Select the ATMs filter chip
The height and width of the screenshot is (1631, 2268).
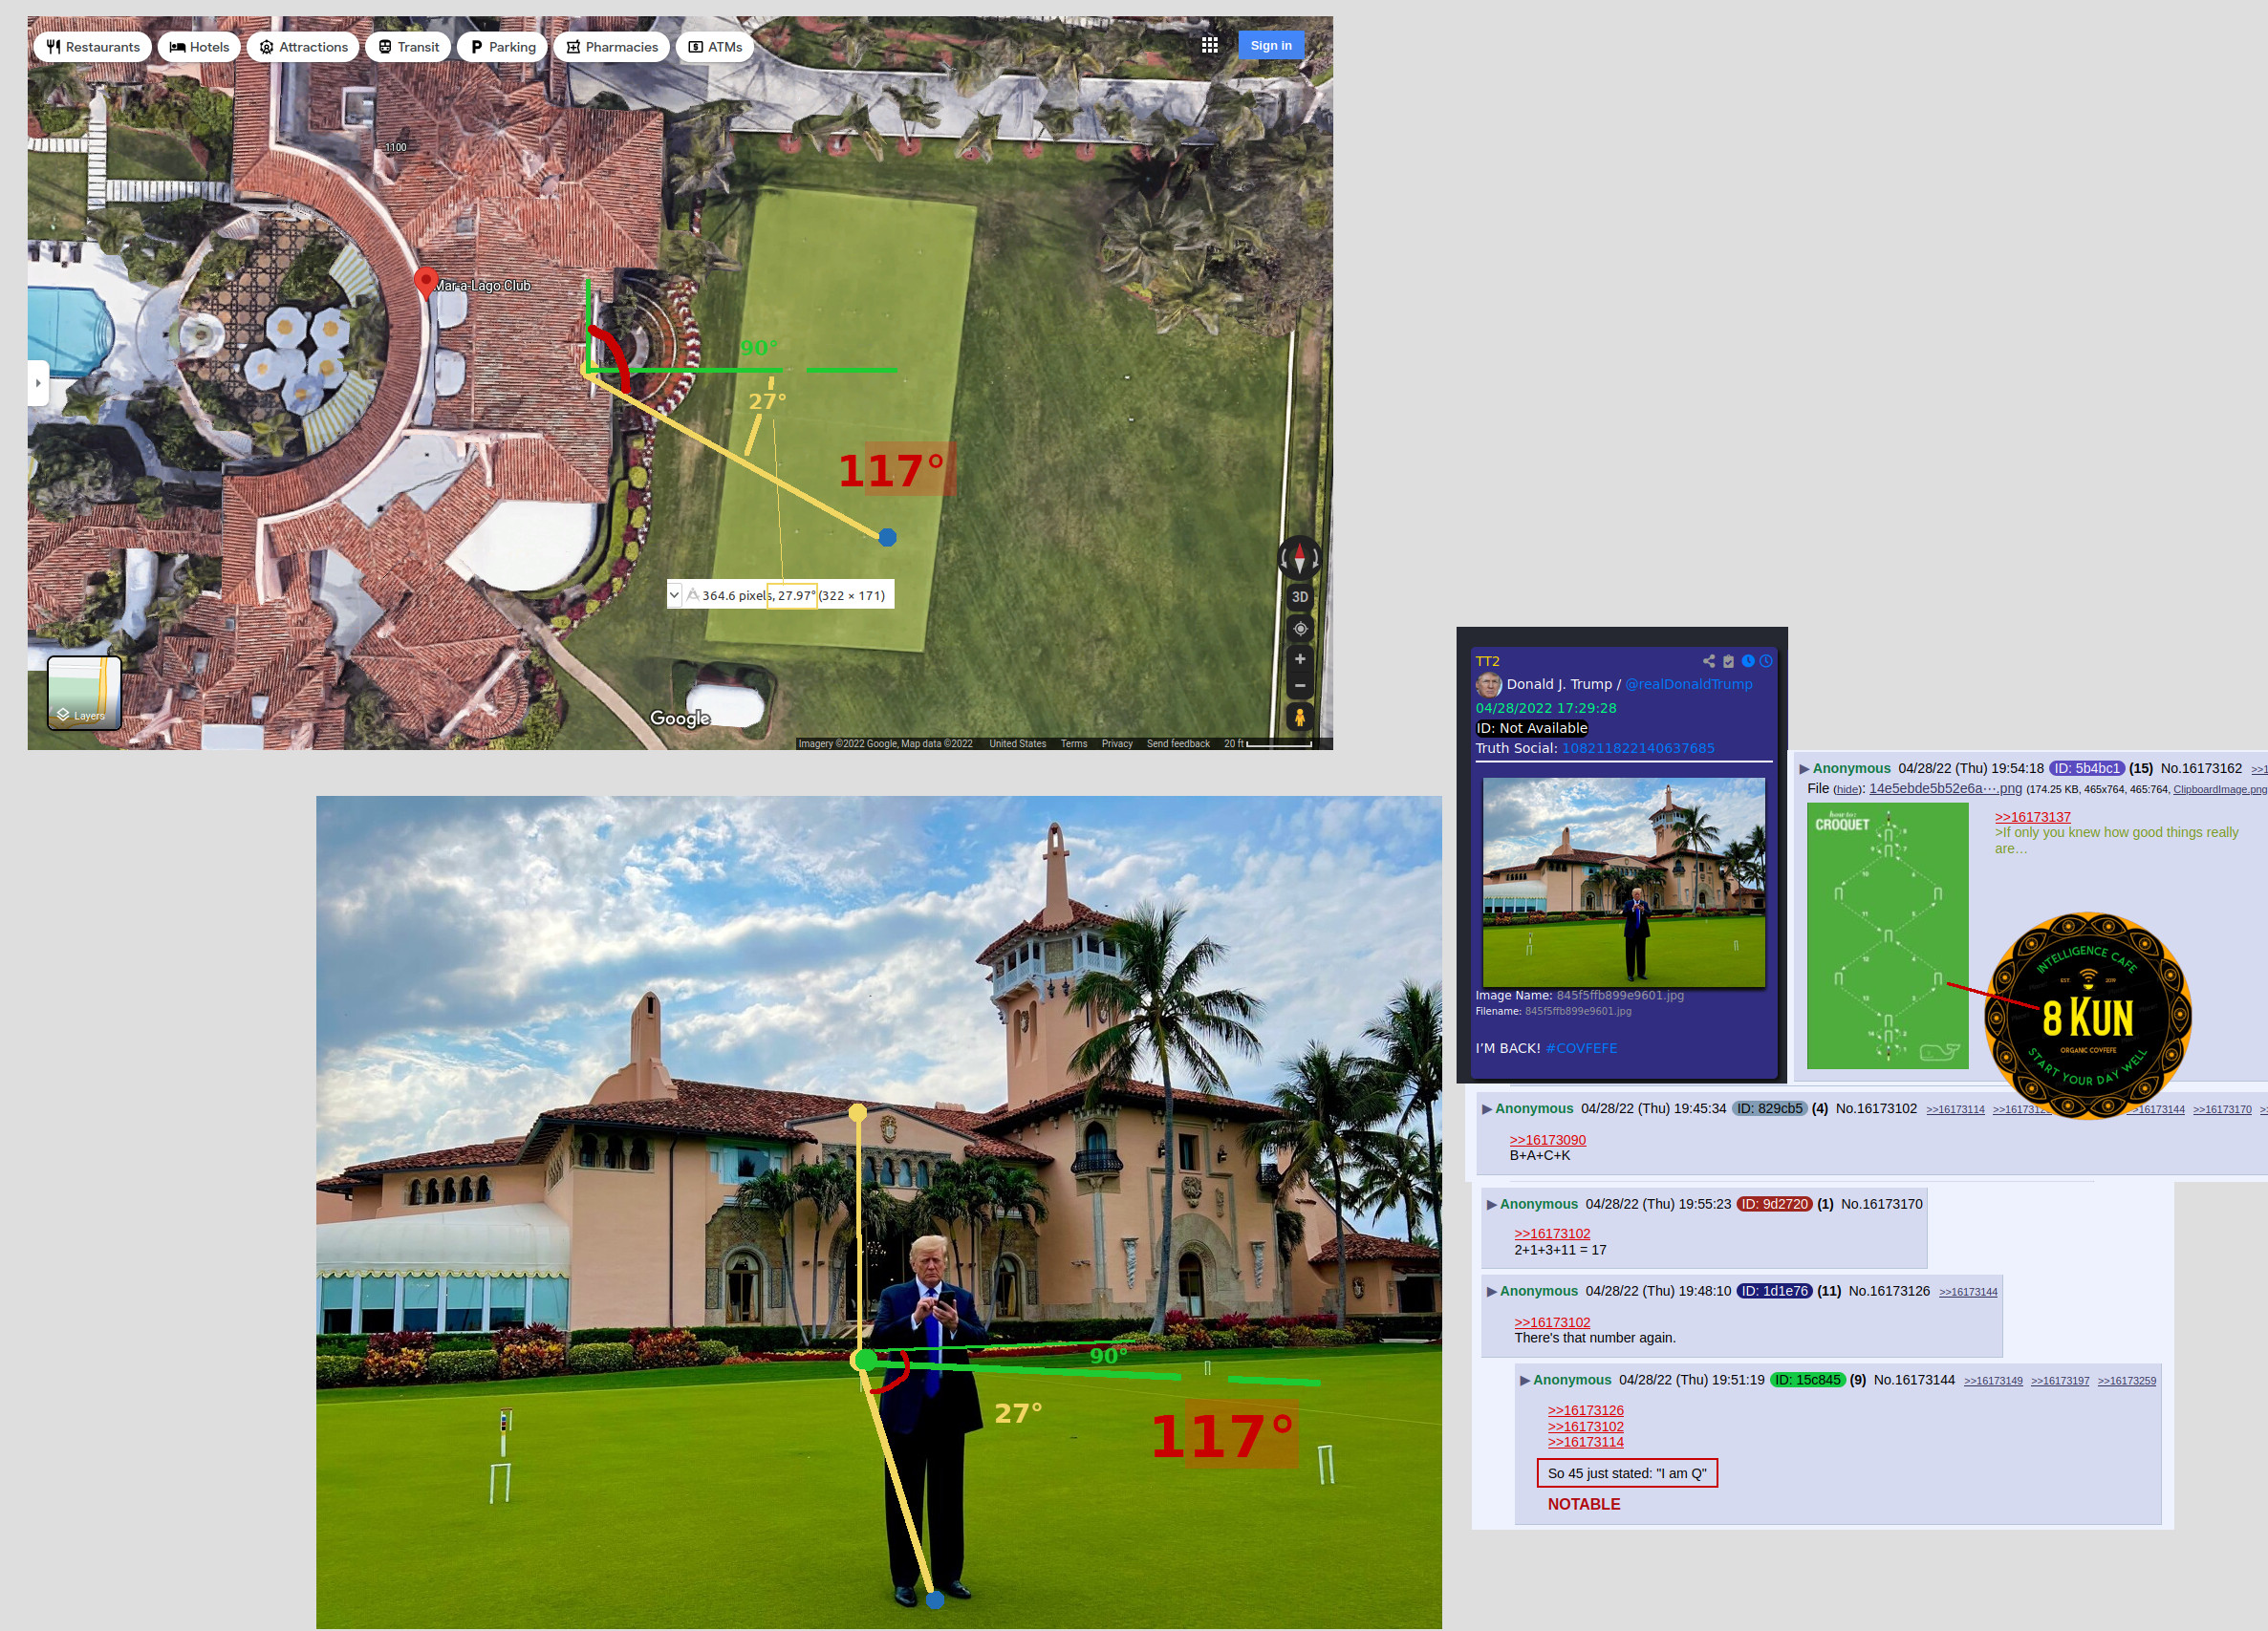pyautogui.click(x=715, y=47)
